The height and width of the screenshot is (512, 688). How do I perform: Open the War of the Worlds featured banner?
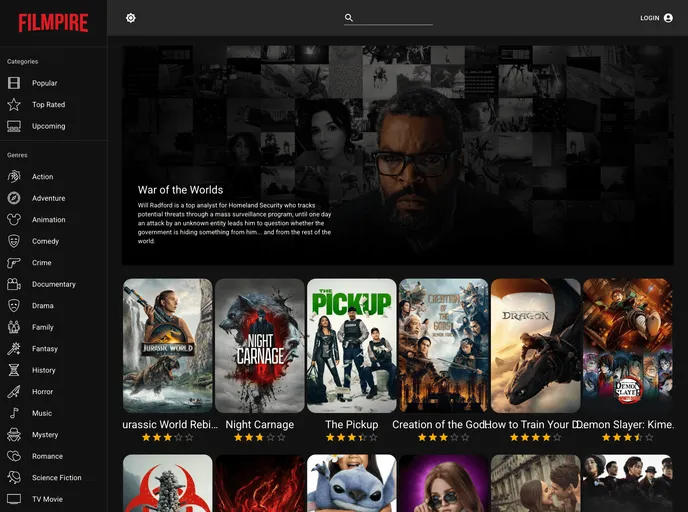tap(398, 155)
